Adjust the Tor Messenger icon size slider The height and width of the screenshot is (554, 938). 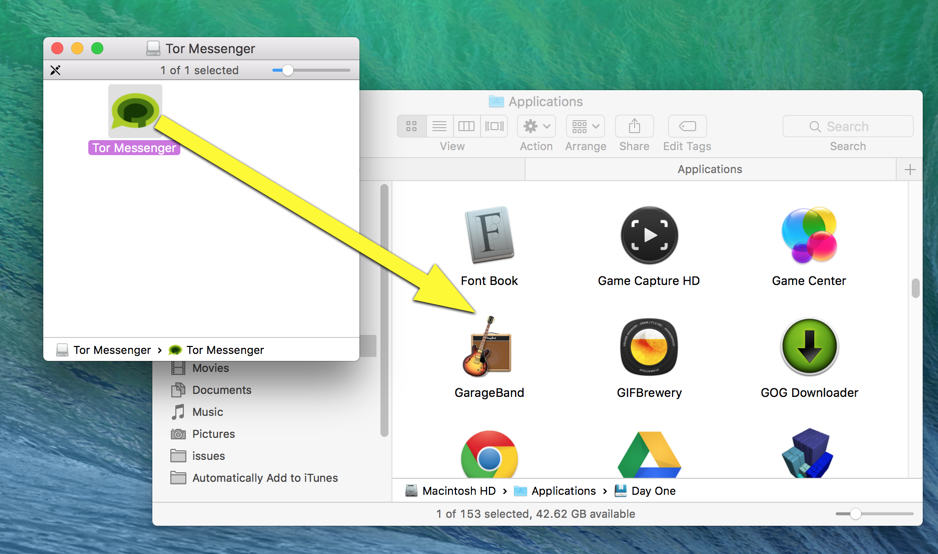pyautogui.click(x=288, y=70)
